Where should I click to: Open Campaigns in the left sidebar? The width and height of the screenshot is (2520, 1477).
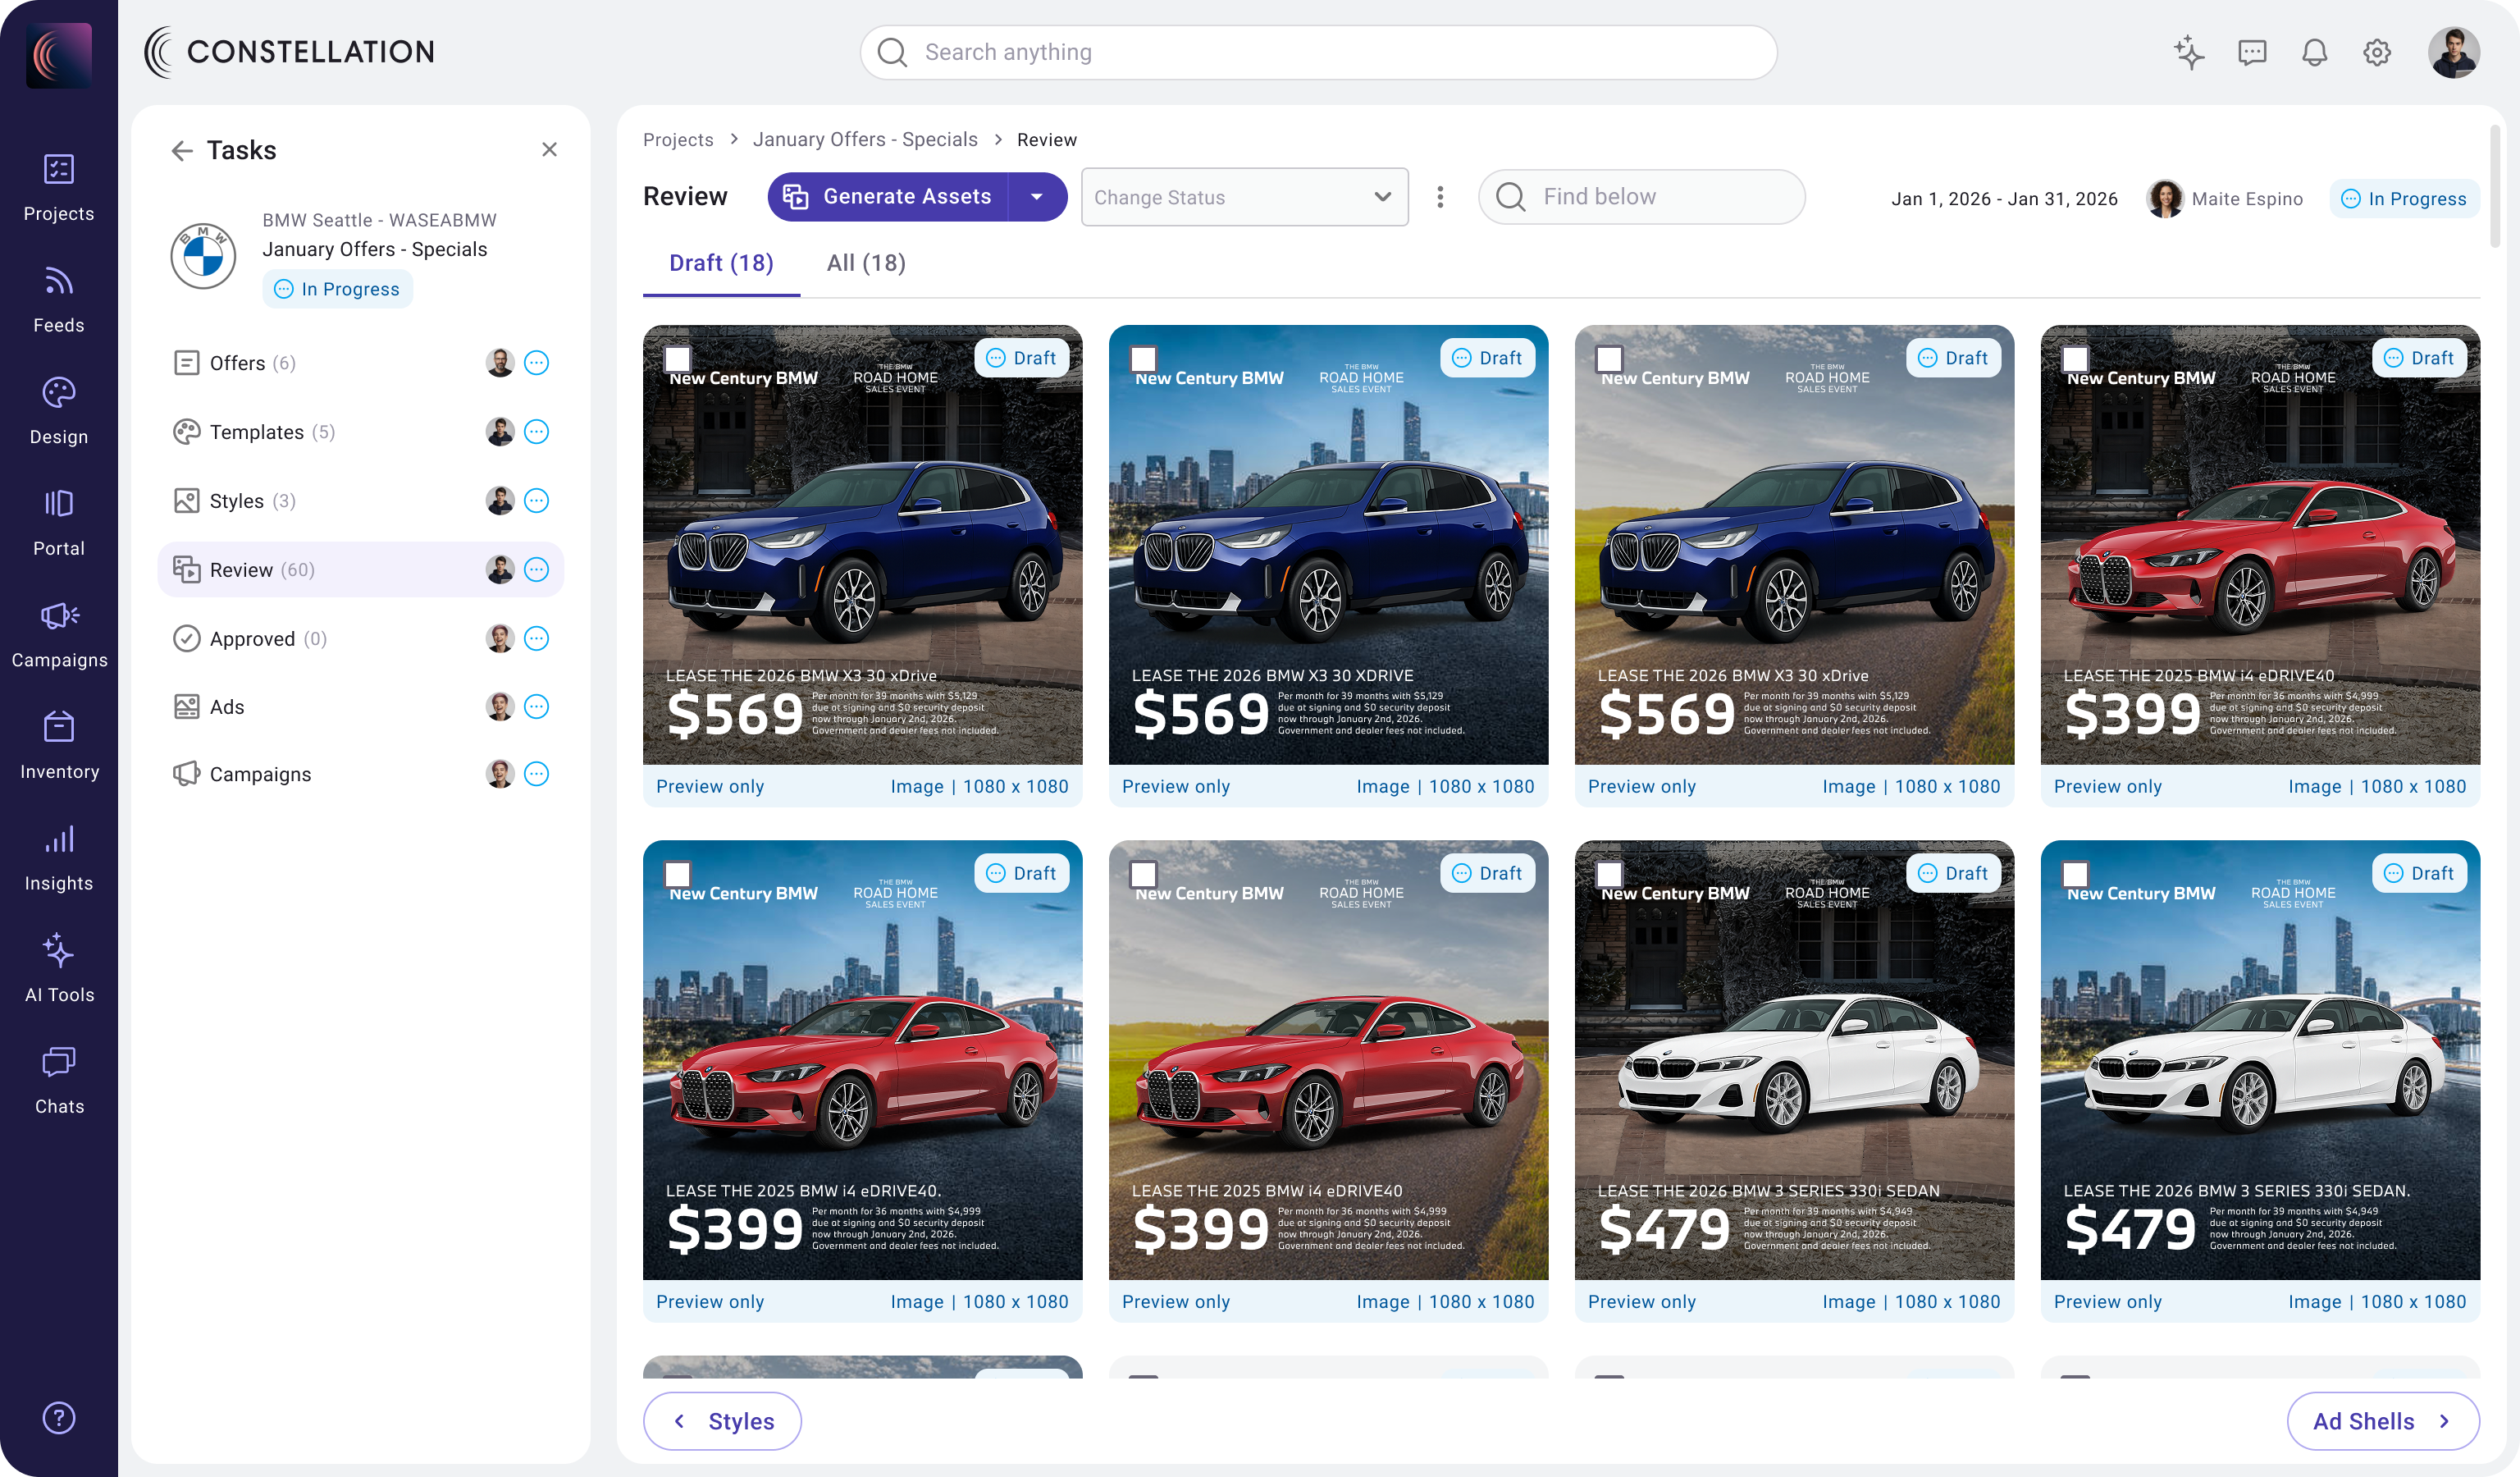tap(59, 634)
